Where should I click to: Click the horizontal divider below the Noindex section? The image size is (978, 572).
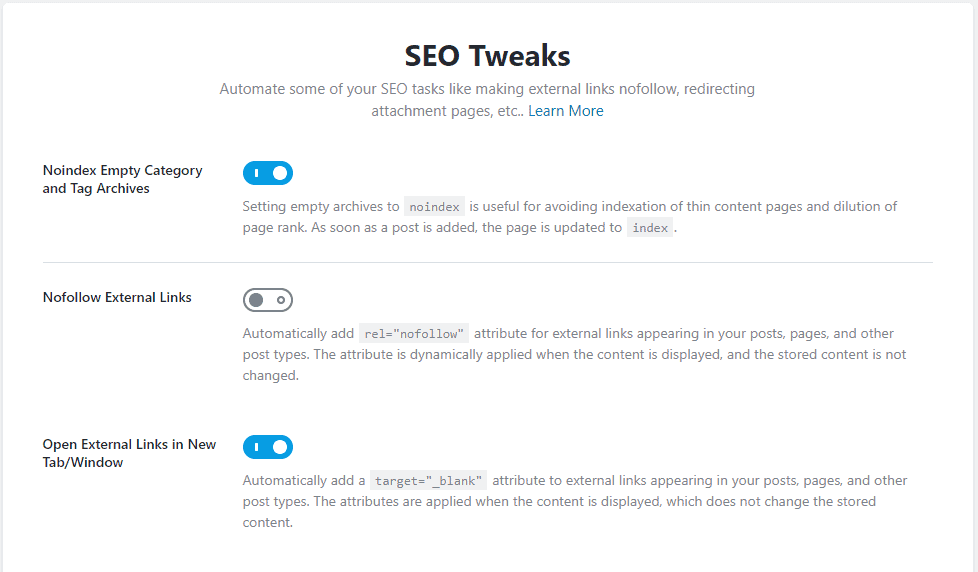(x=487, y=262)
